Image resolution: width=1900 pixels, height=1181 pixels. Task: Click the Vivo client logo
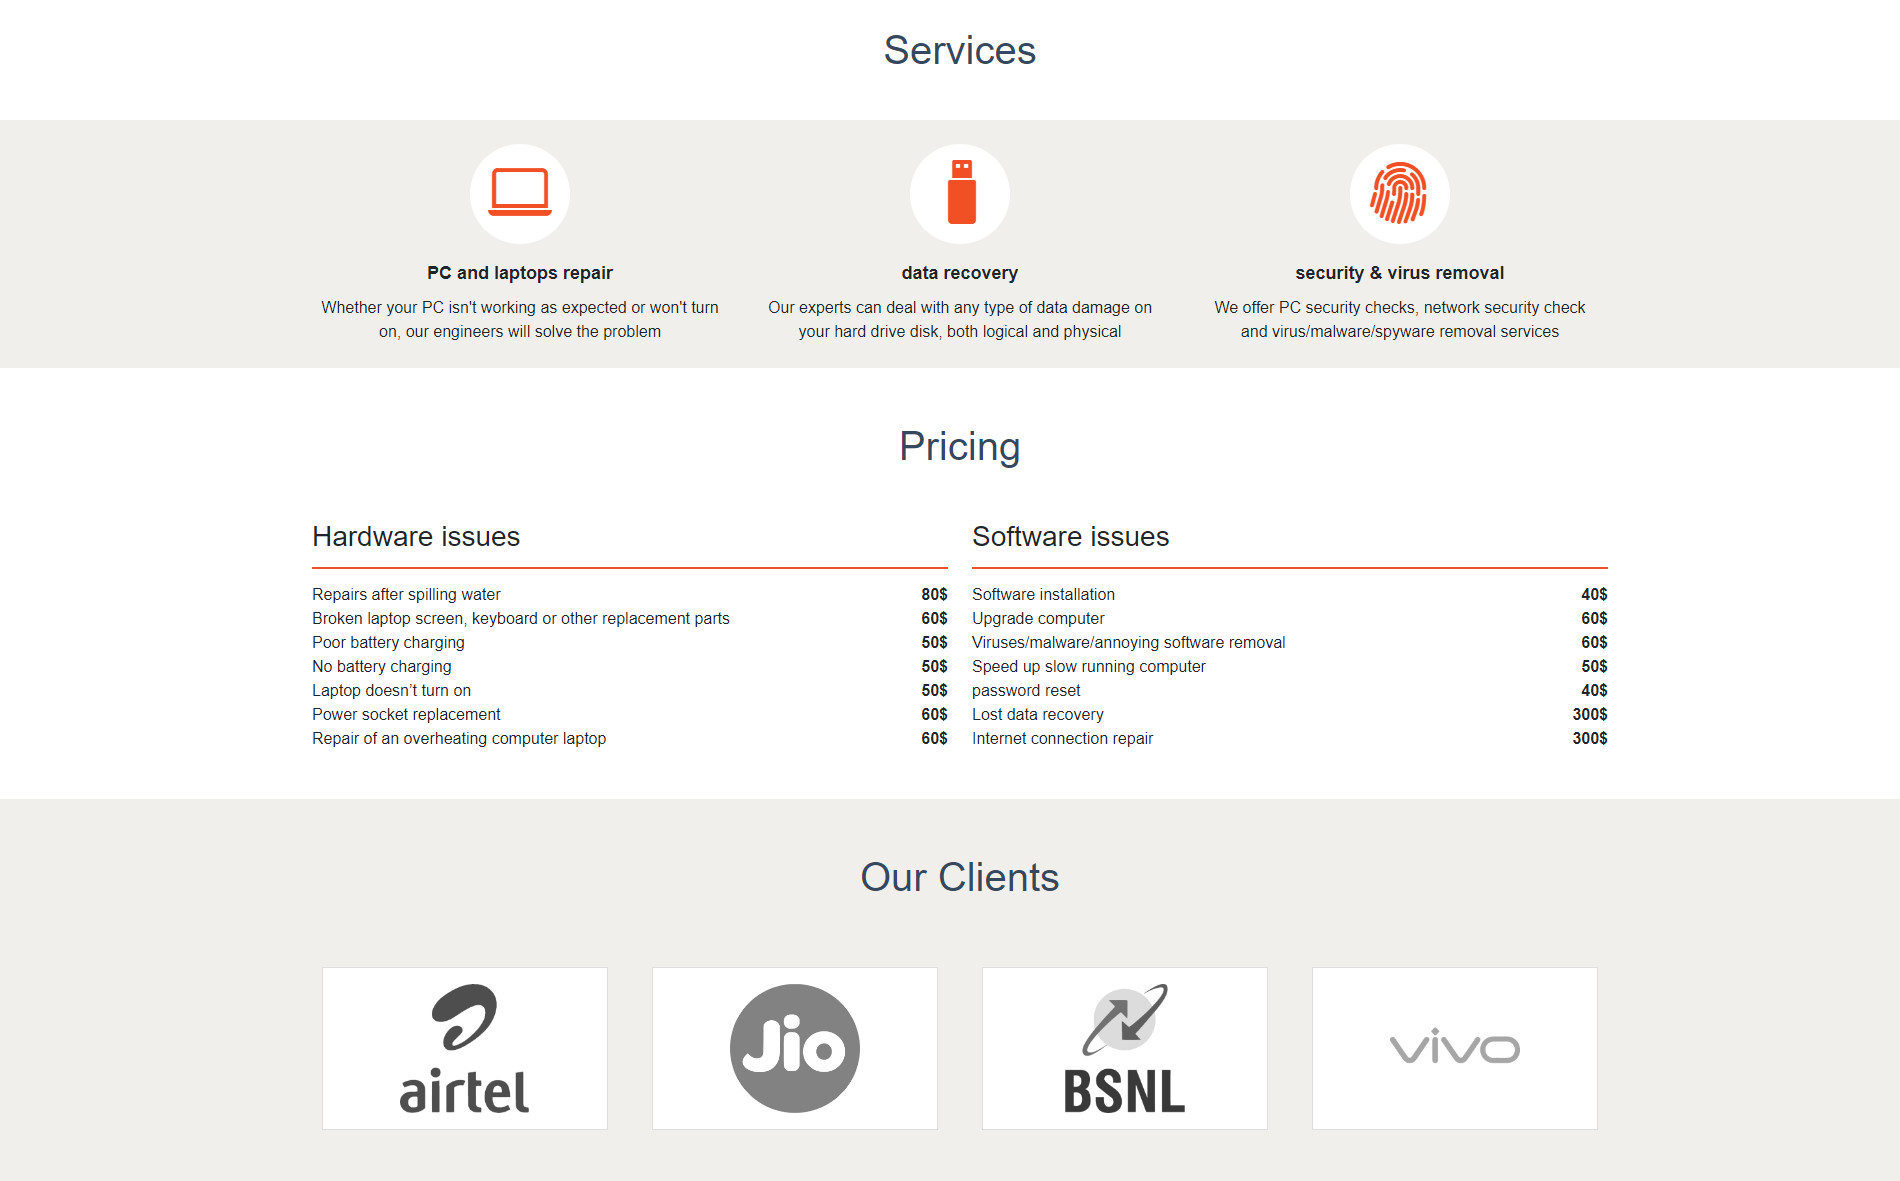click(x=1455, y=1048)
